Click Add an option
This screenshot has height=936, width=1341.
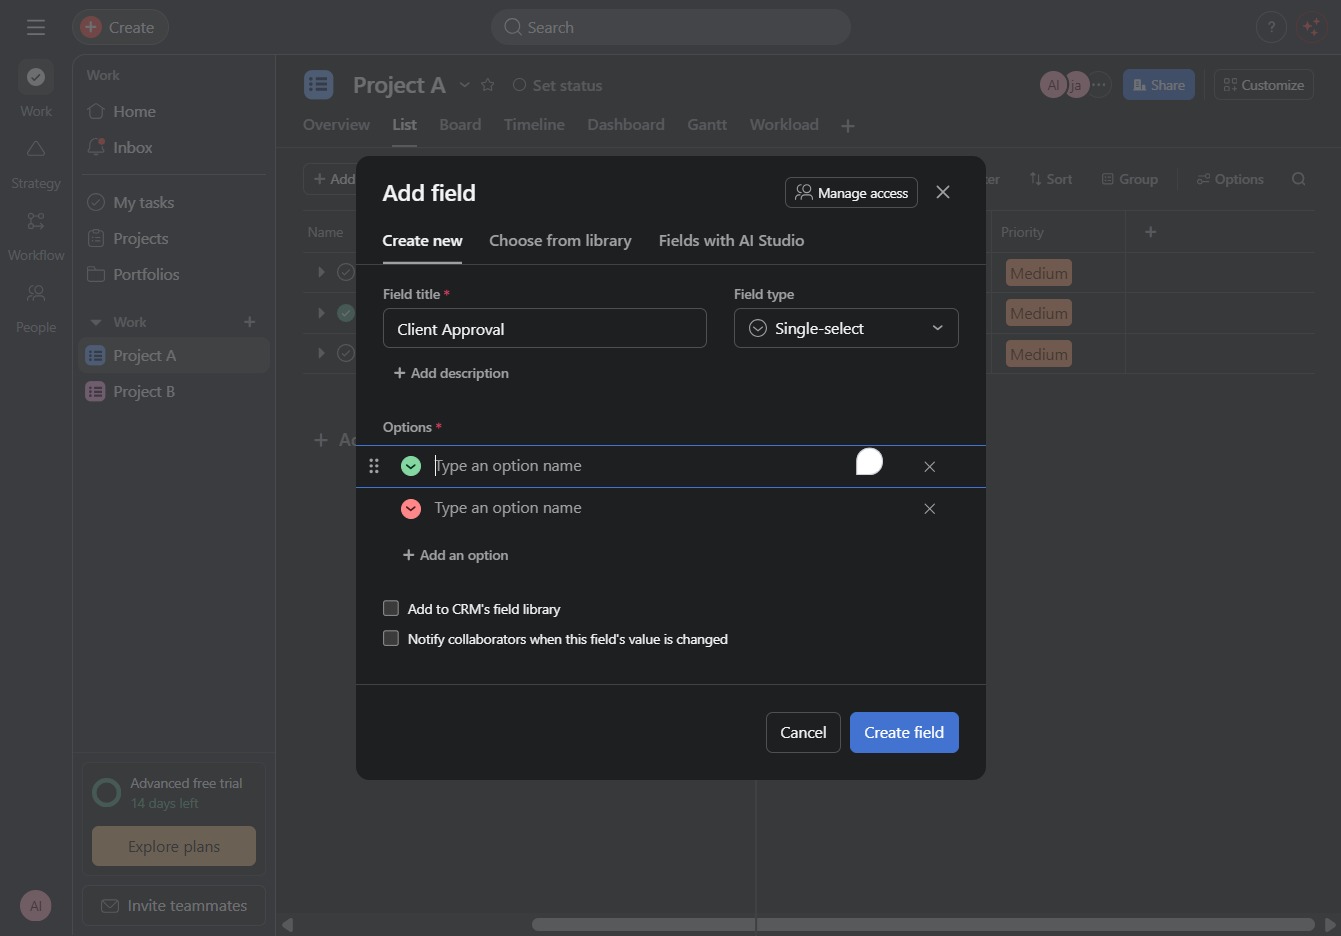(x=455, y=555)
